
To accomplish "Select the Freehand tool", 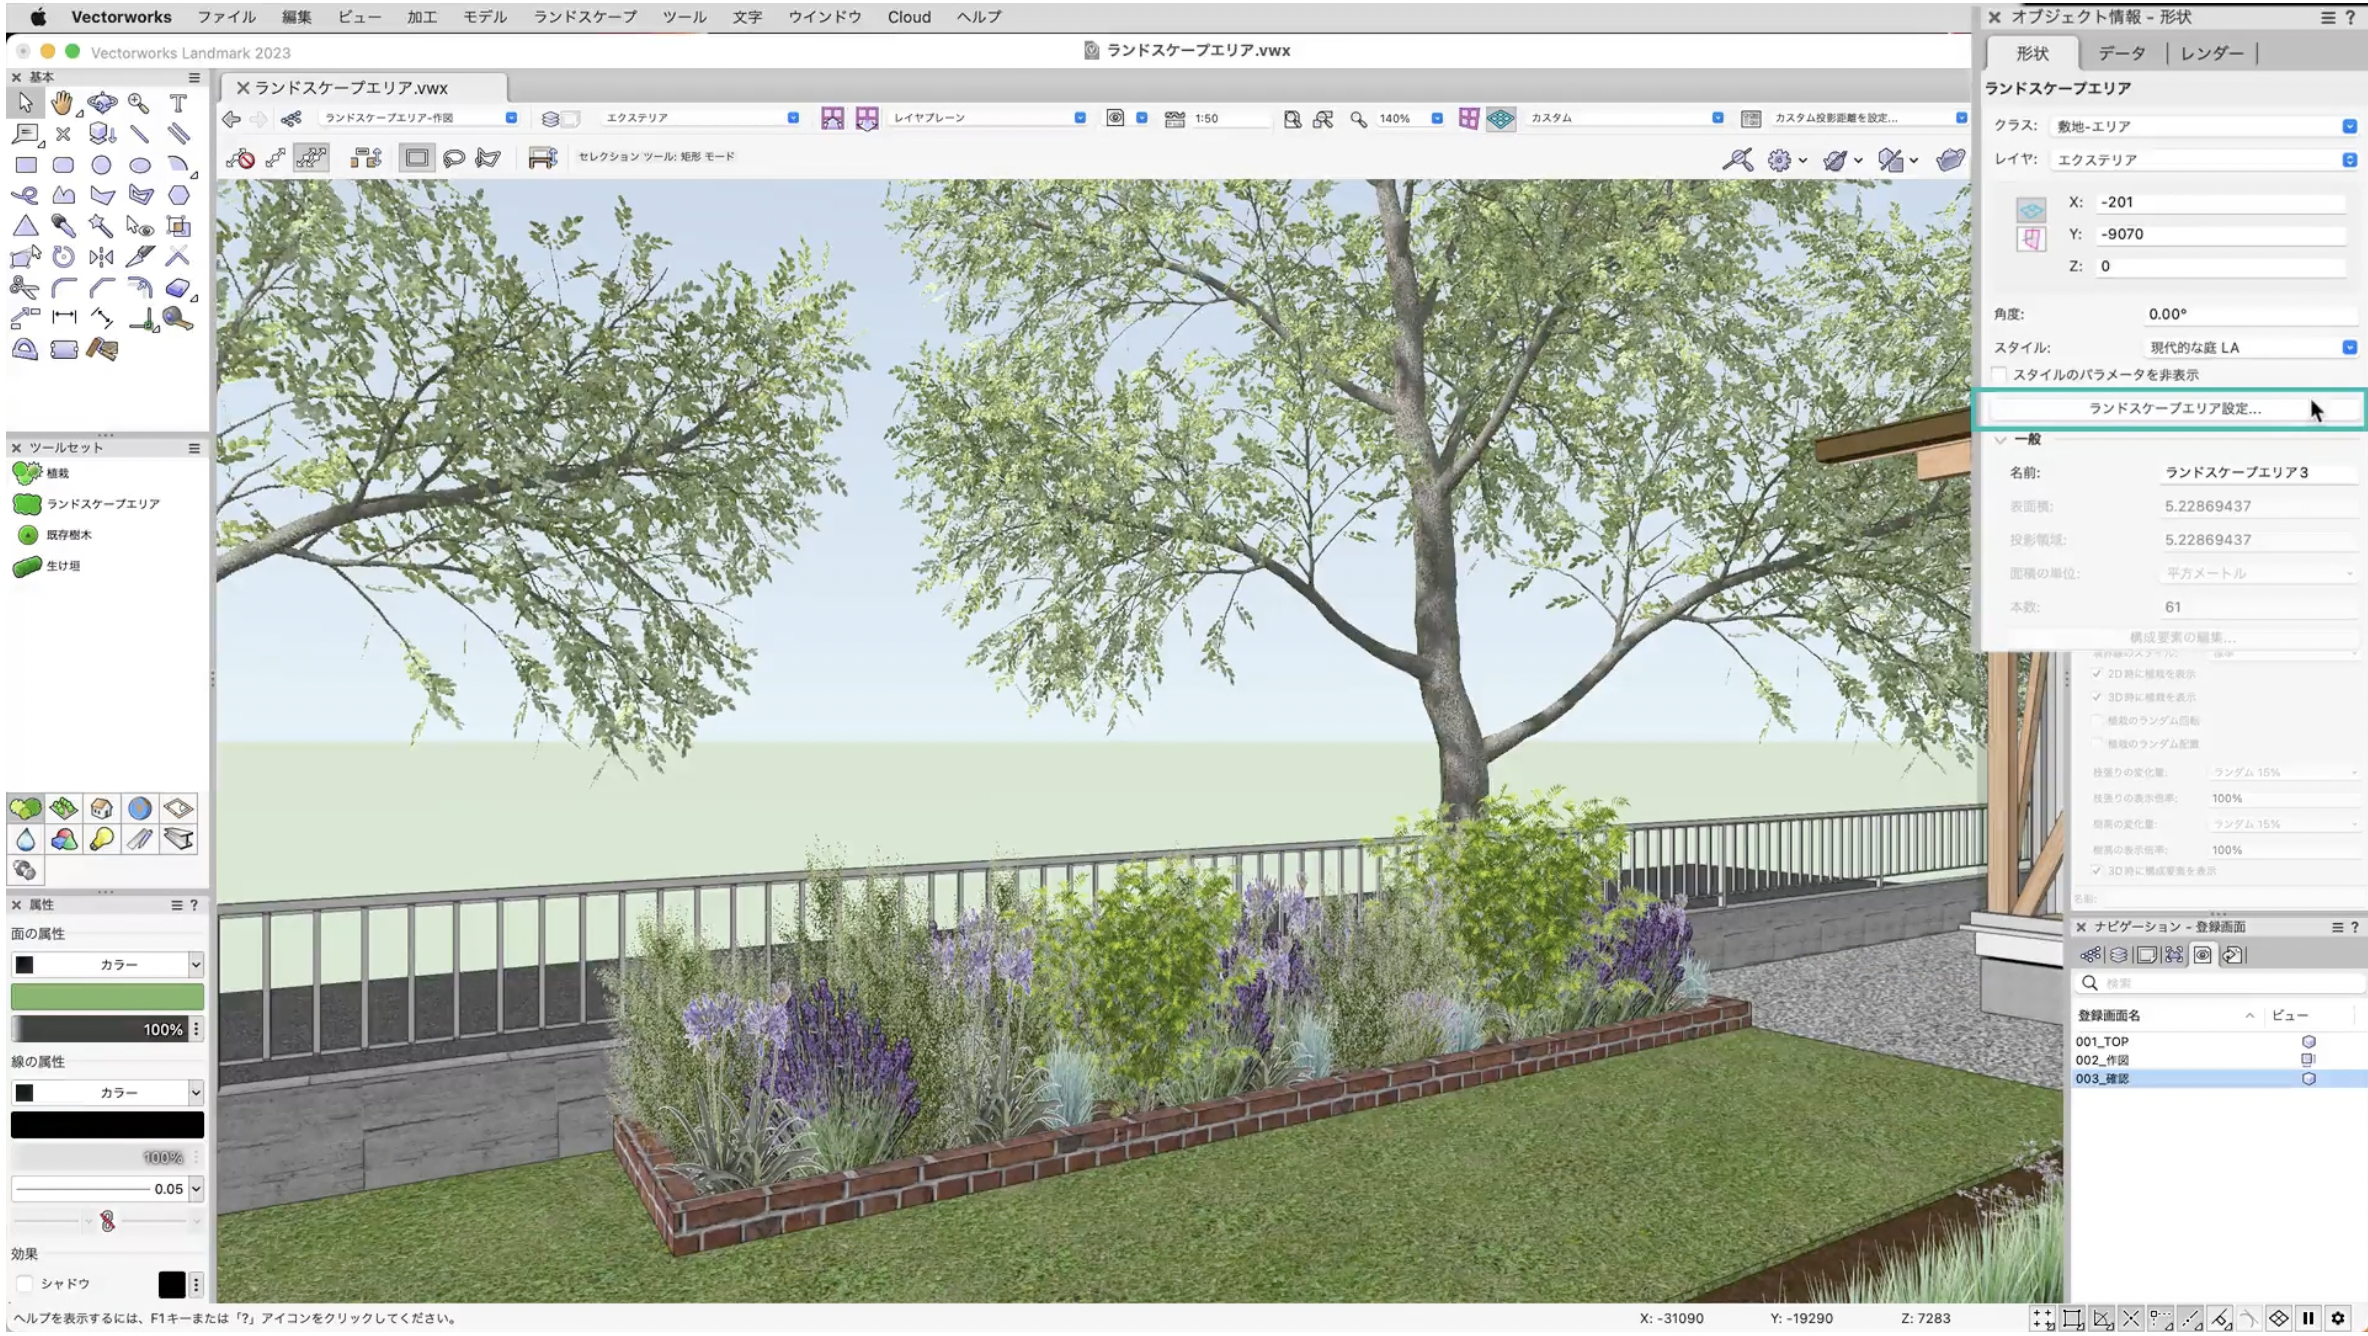I will click(x=25, y=196).
